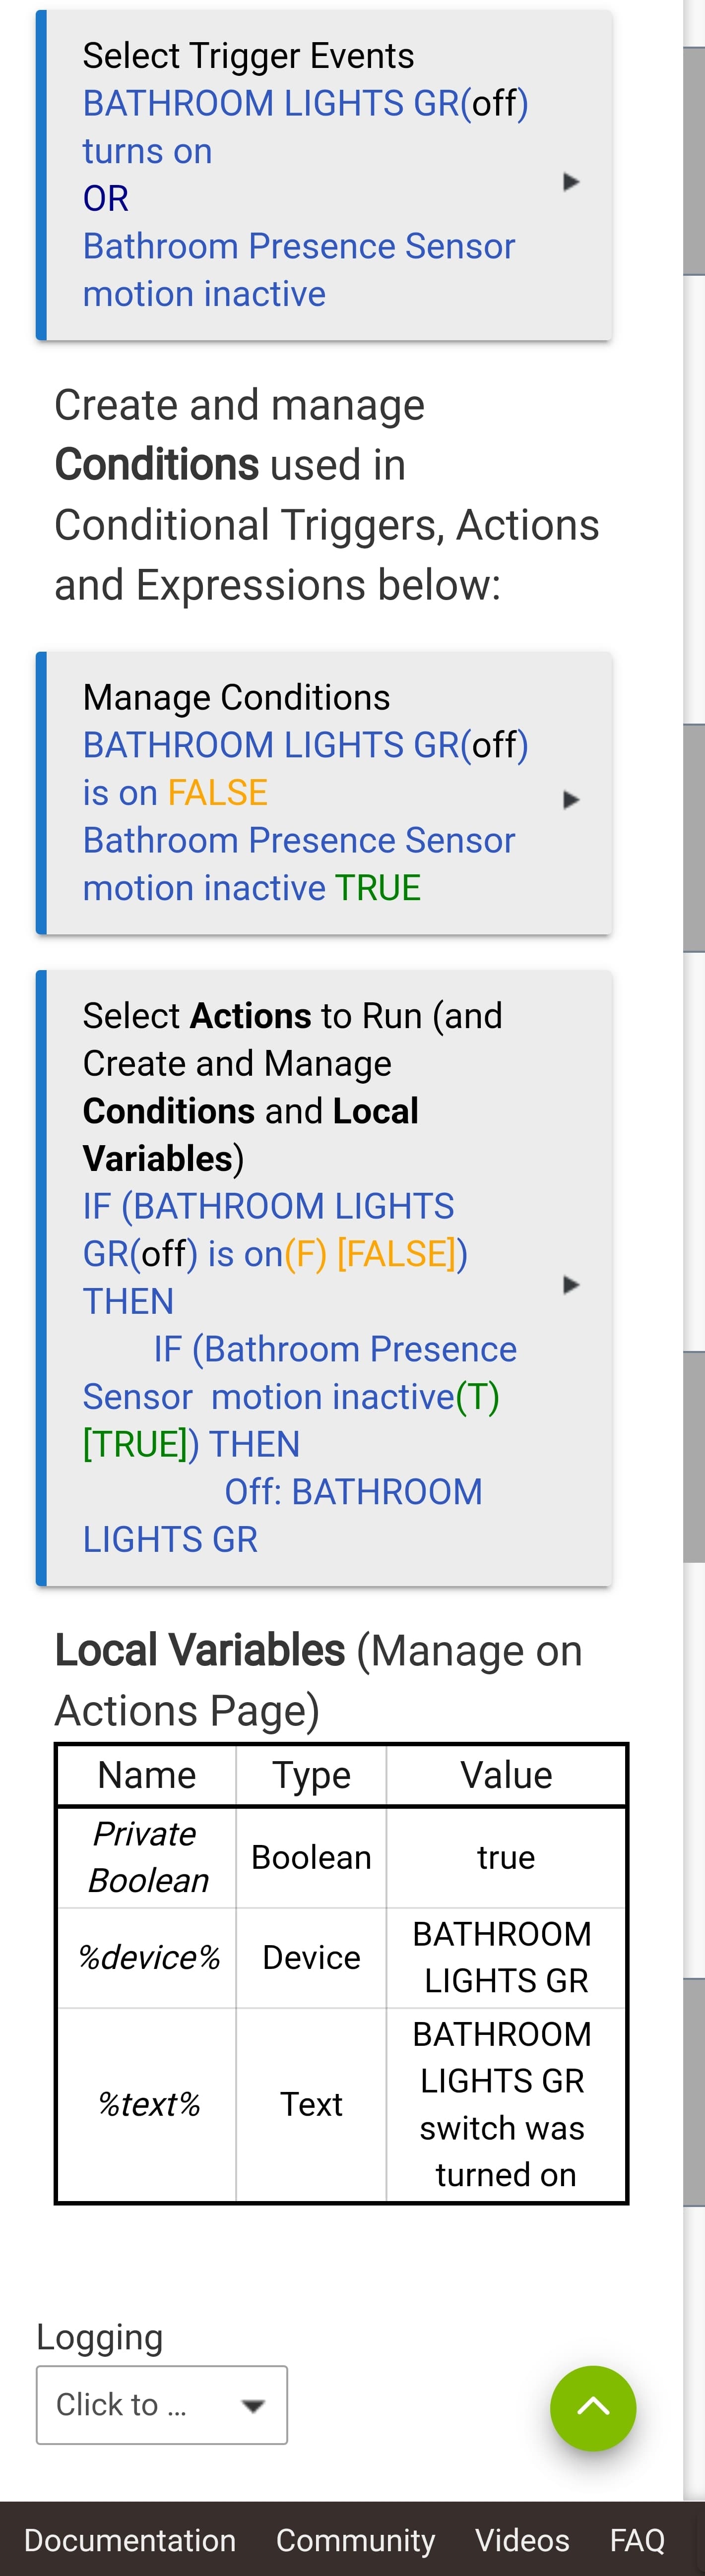
Task: Click the page scrollbar on the right
Action: pyautogui.click(x=694, y=1250)
